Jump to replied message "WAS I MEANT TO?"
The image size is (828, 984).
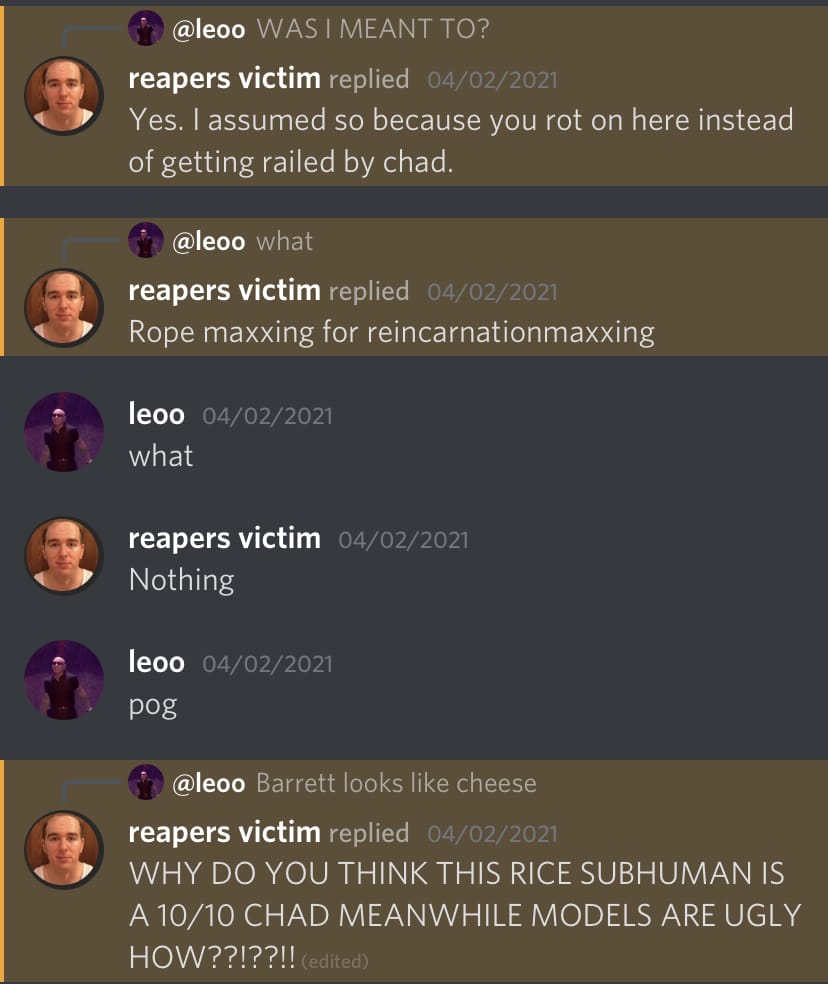click(x=372, y=29)
